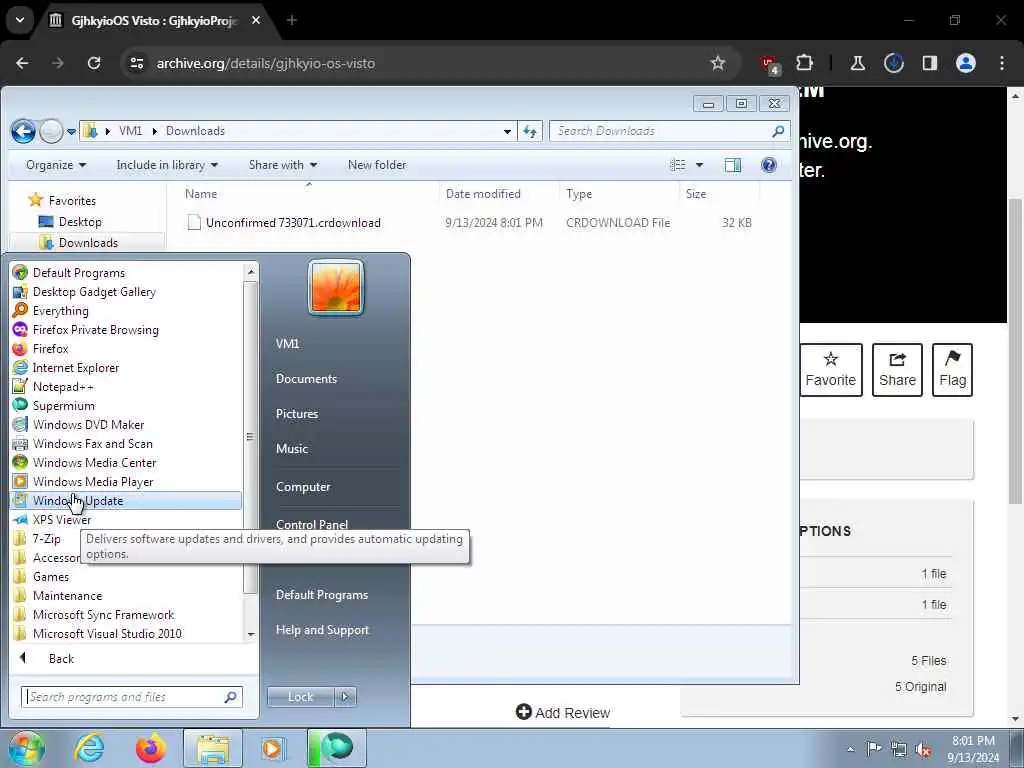Screen dimensions: 1024x768
Task: Expand the address bar history dropdown
Action: 507,131
